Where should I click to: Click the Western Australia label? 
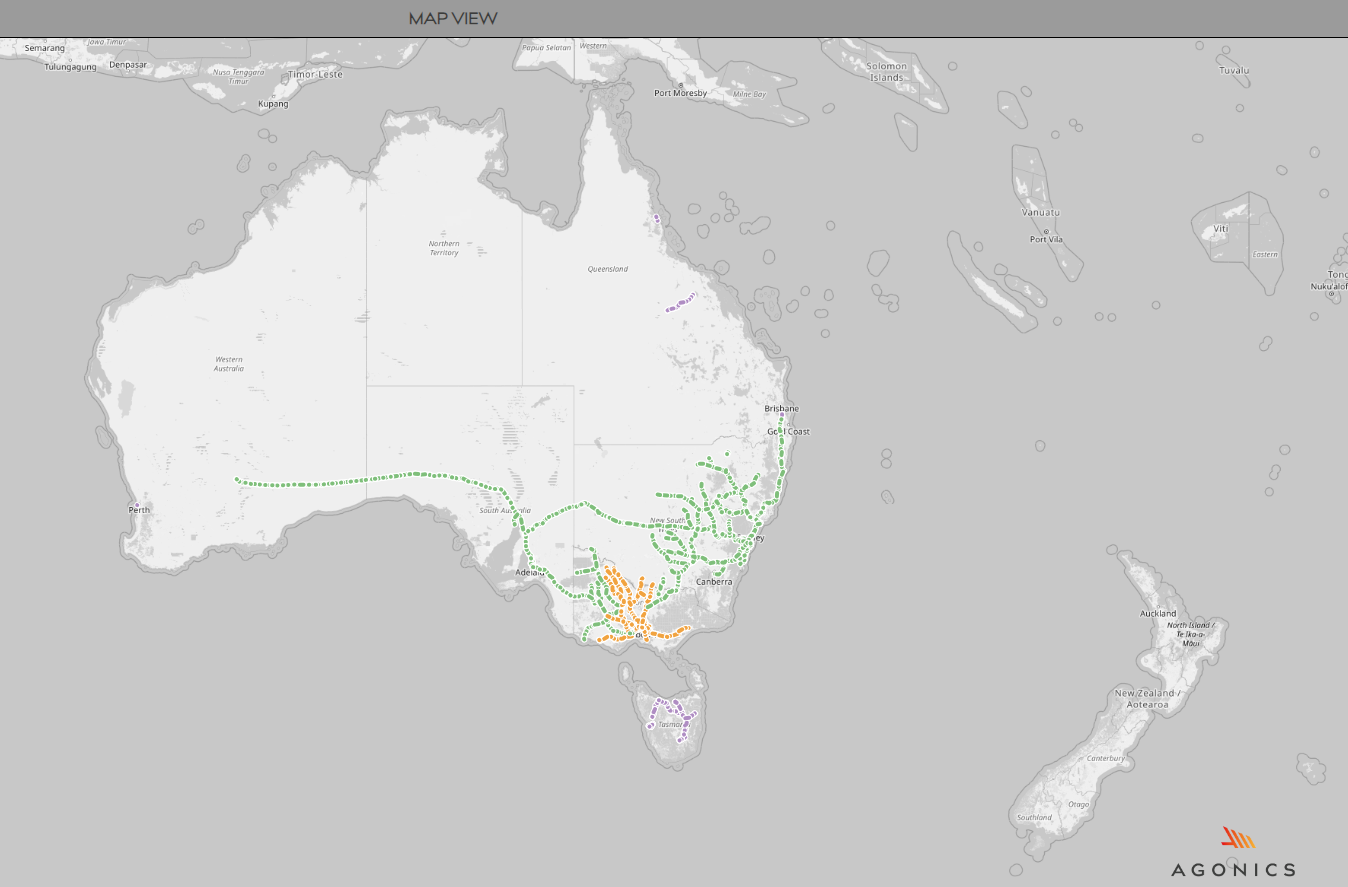click(x=229, y=364)
